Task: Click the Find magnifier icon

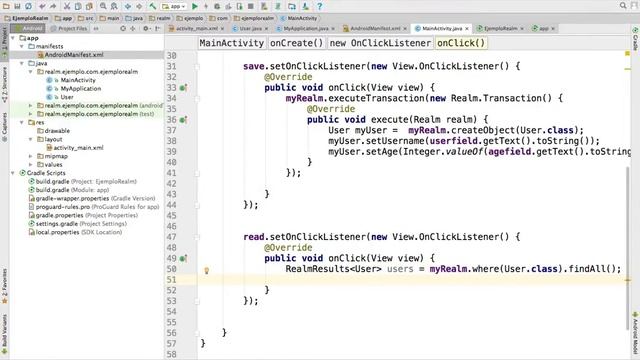Action: pyautogui.click(x=103, y=6)
